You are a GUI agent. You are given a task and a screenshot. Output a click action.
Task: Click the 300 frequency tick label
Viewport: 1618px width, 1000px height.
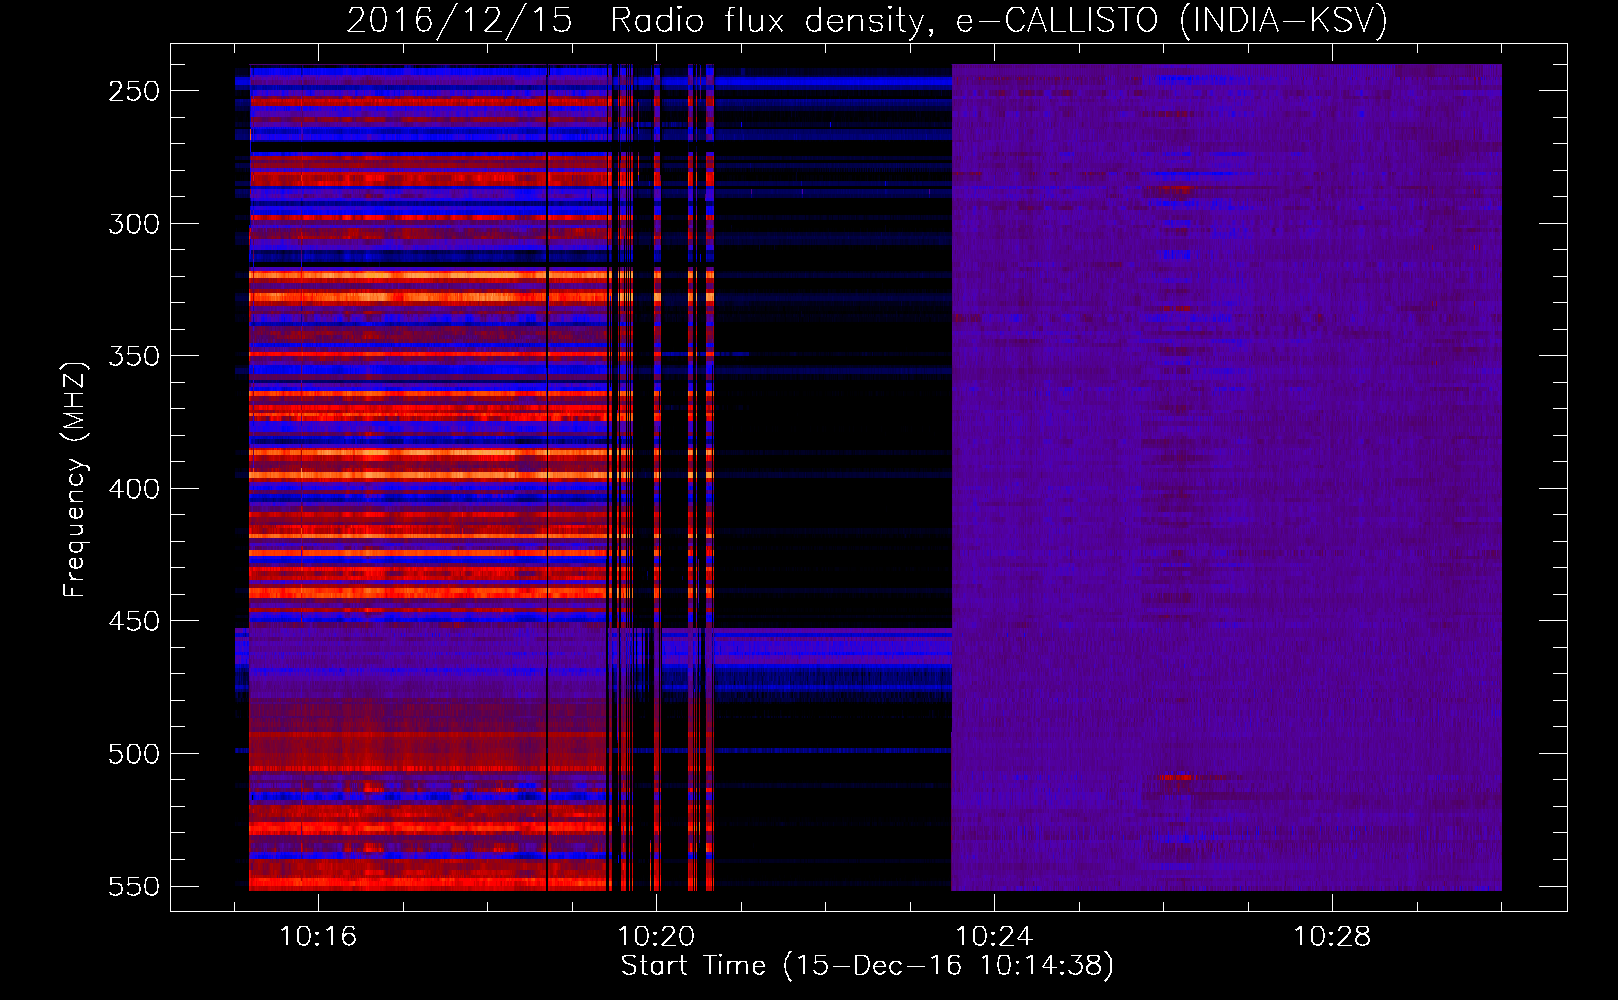coord(134,224)
